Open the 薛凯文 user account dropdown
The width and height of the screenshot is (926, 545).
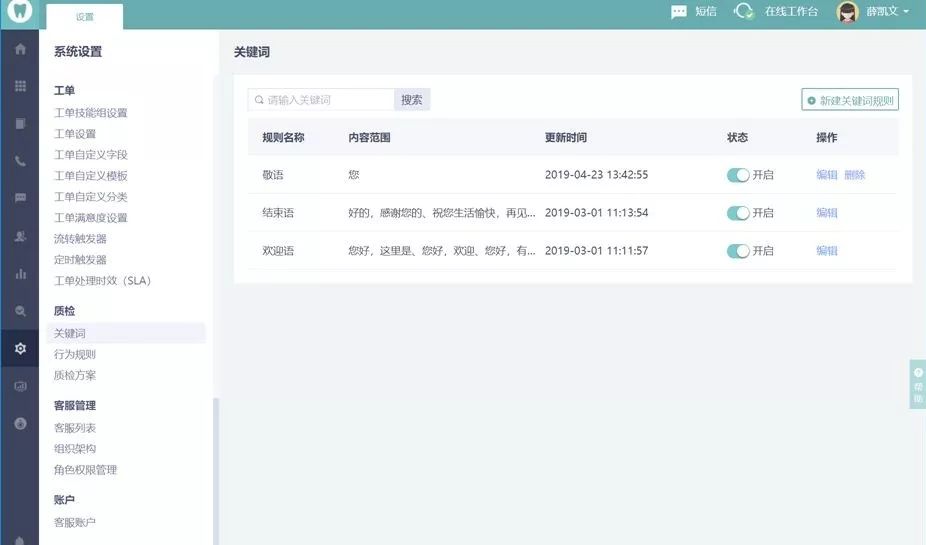873,12
